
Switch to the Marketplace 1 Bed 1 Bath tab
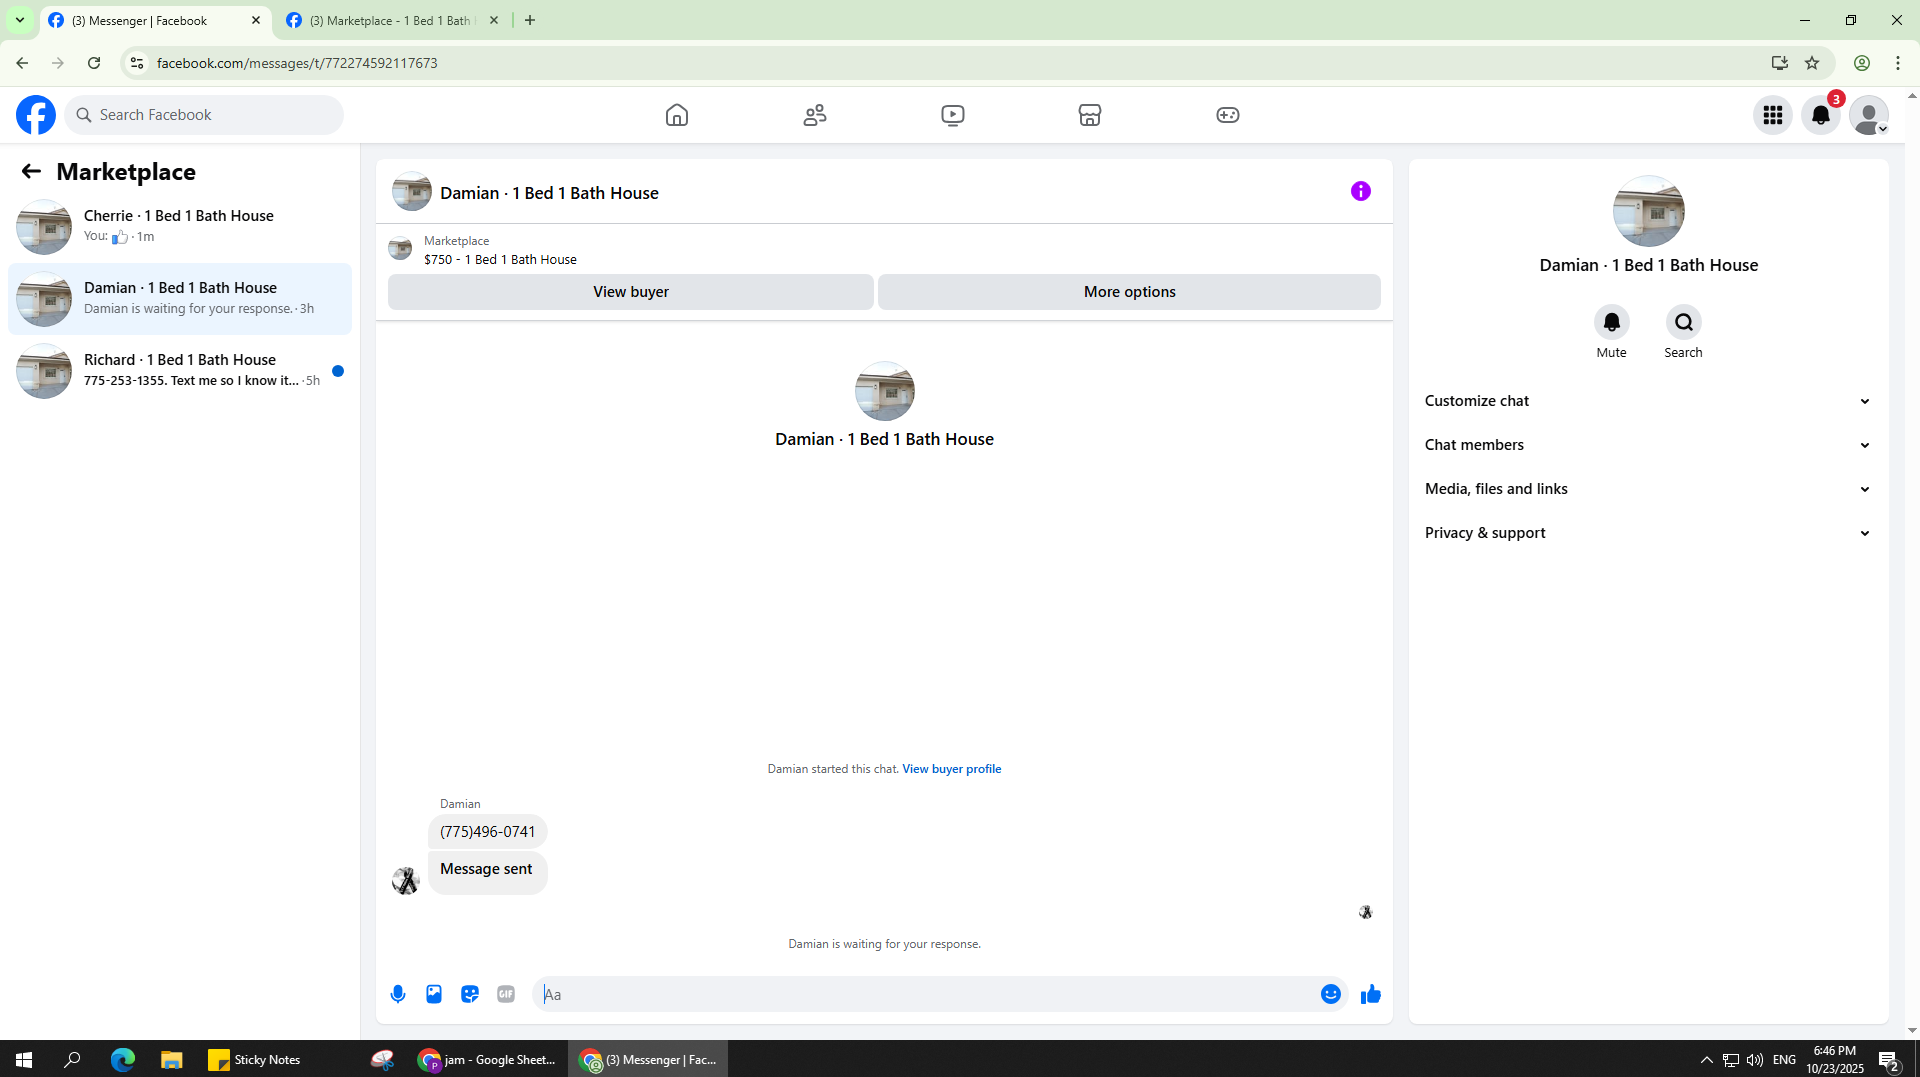pyautogui.click(x=392, y=20)
